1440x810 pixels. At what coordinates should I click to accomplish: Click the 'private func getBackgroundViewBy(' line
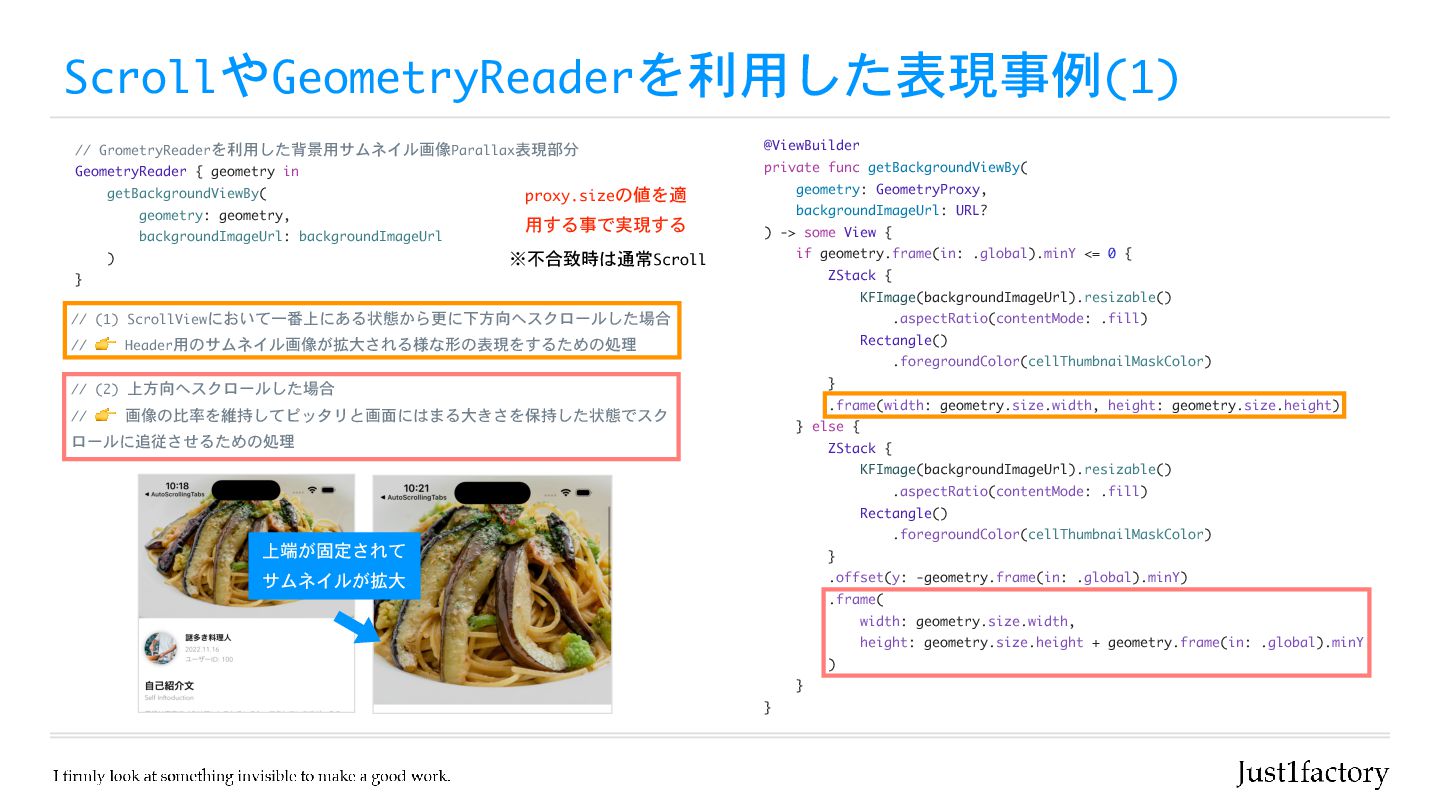[896, 167]
